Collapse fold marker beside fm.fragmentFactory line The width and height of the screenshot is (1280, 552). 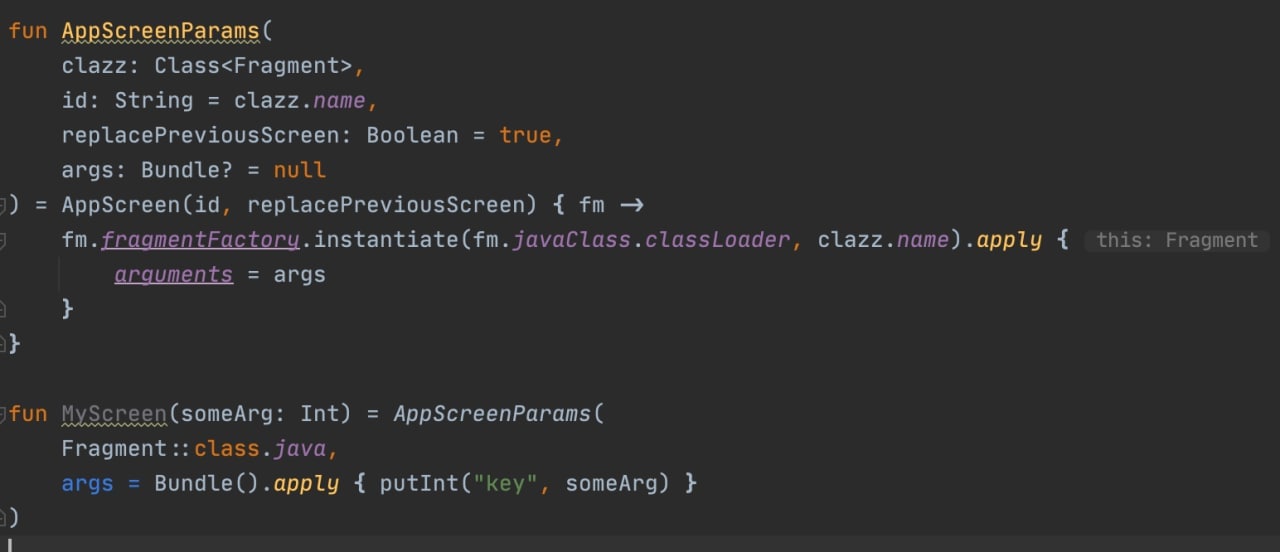[x=3, y=240]
